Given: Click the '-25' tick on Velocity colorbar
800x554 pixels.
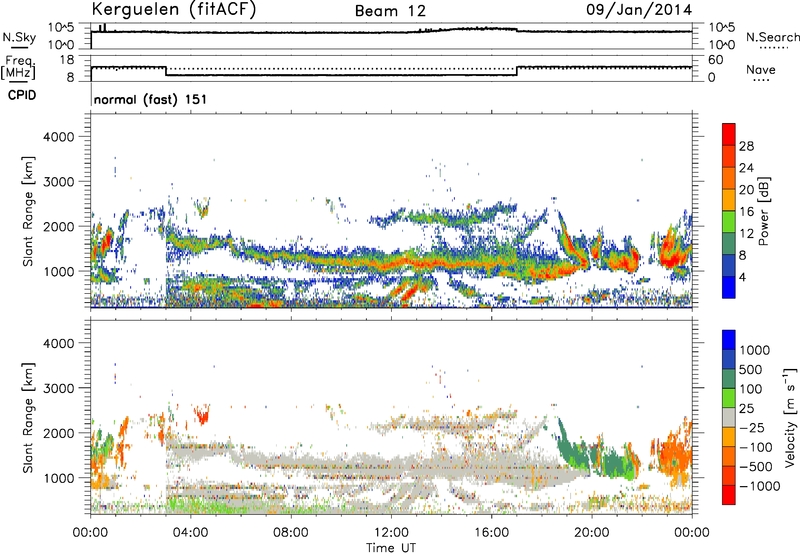Looking at the screenshot, I should pyautogui.click(x=752, y=428).
